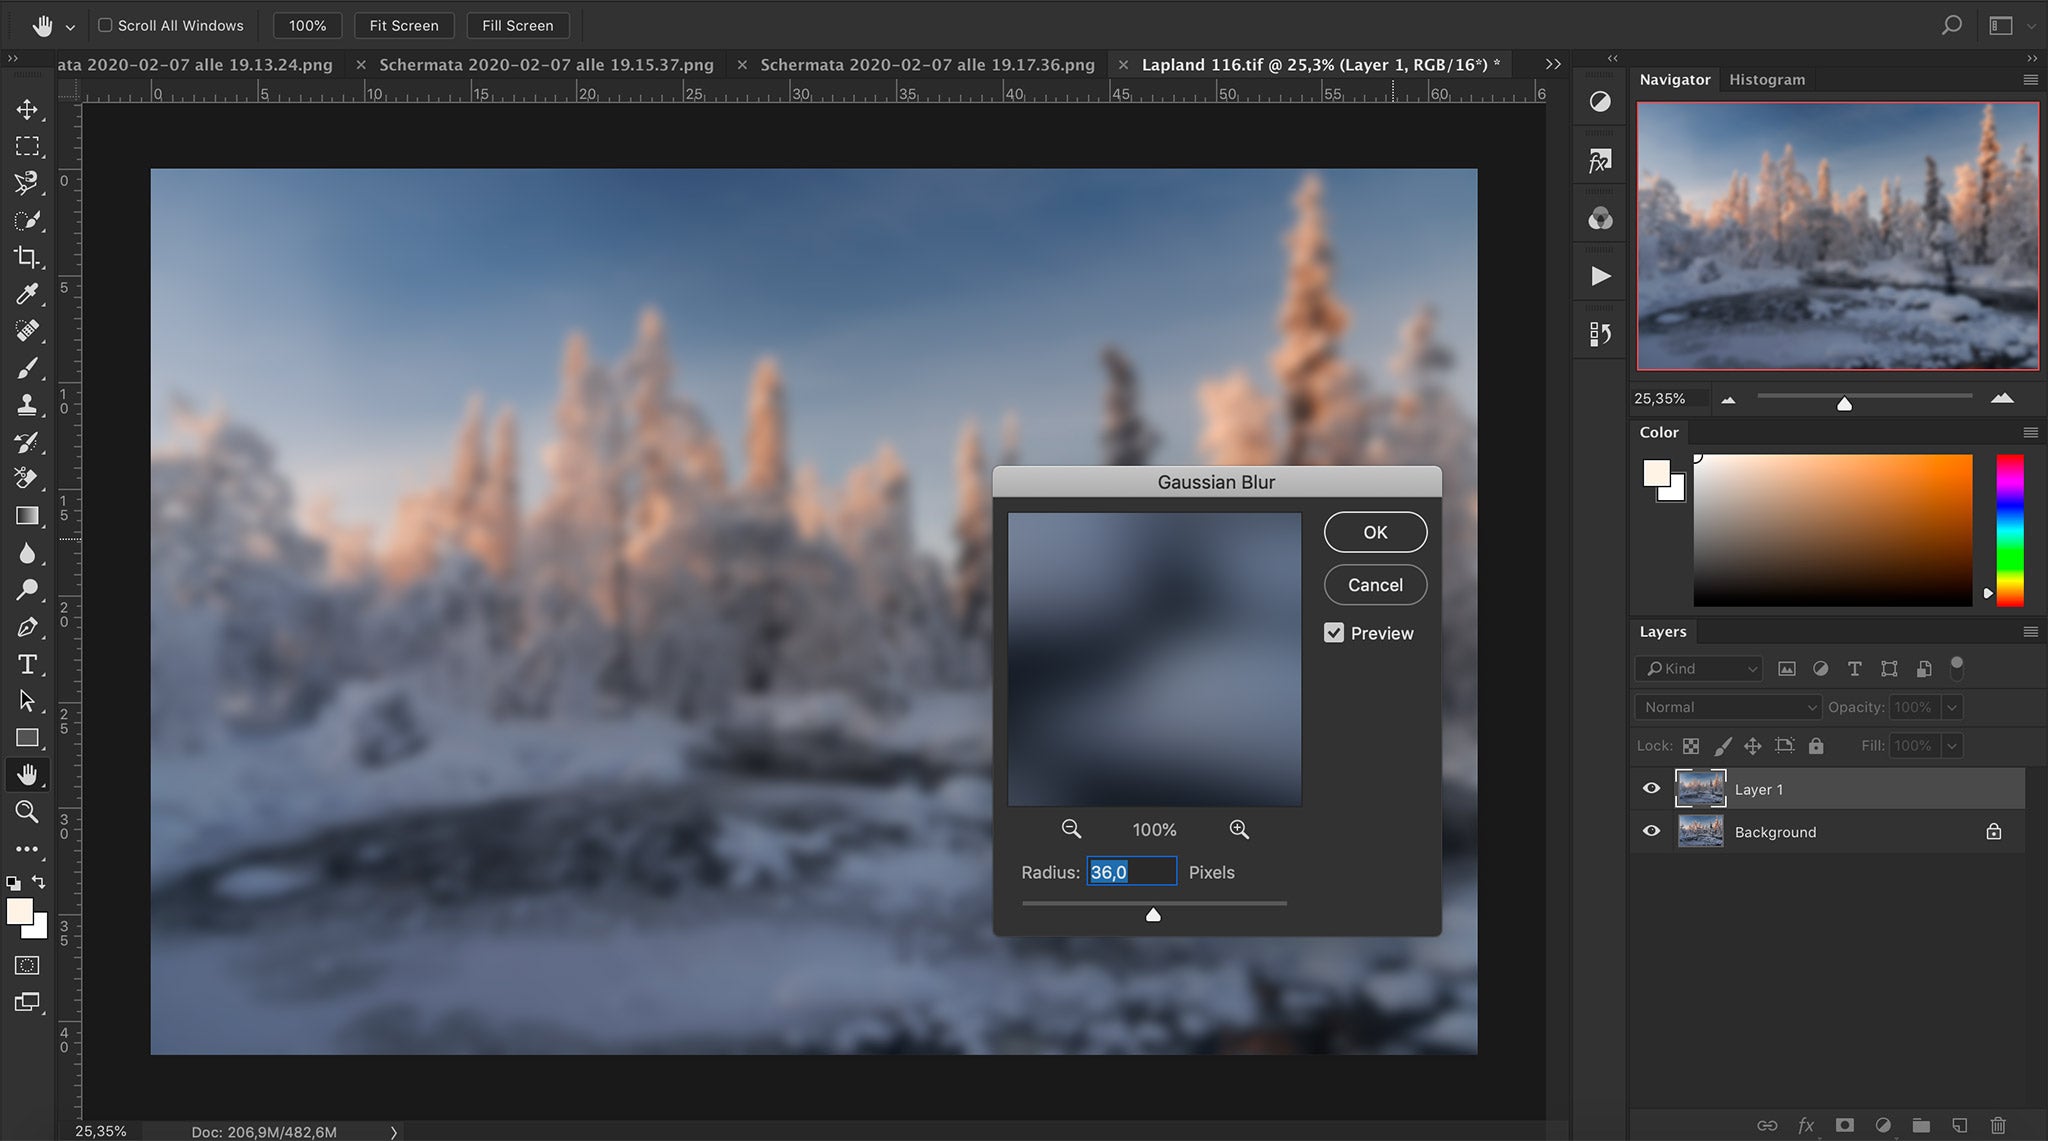Select the Horizontal Type tool
This screenshot has height=1141, width=2048.
[27, 663]
